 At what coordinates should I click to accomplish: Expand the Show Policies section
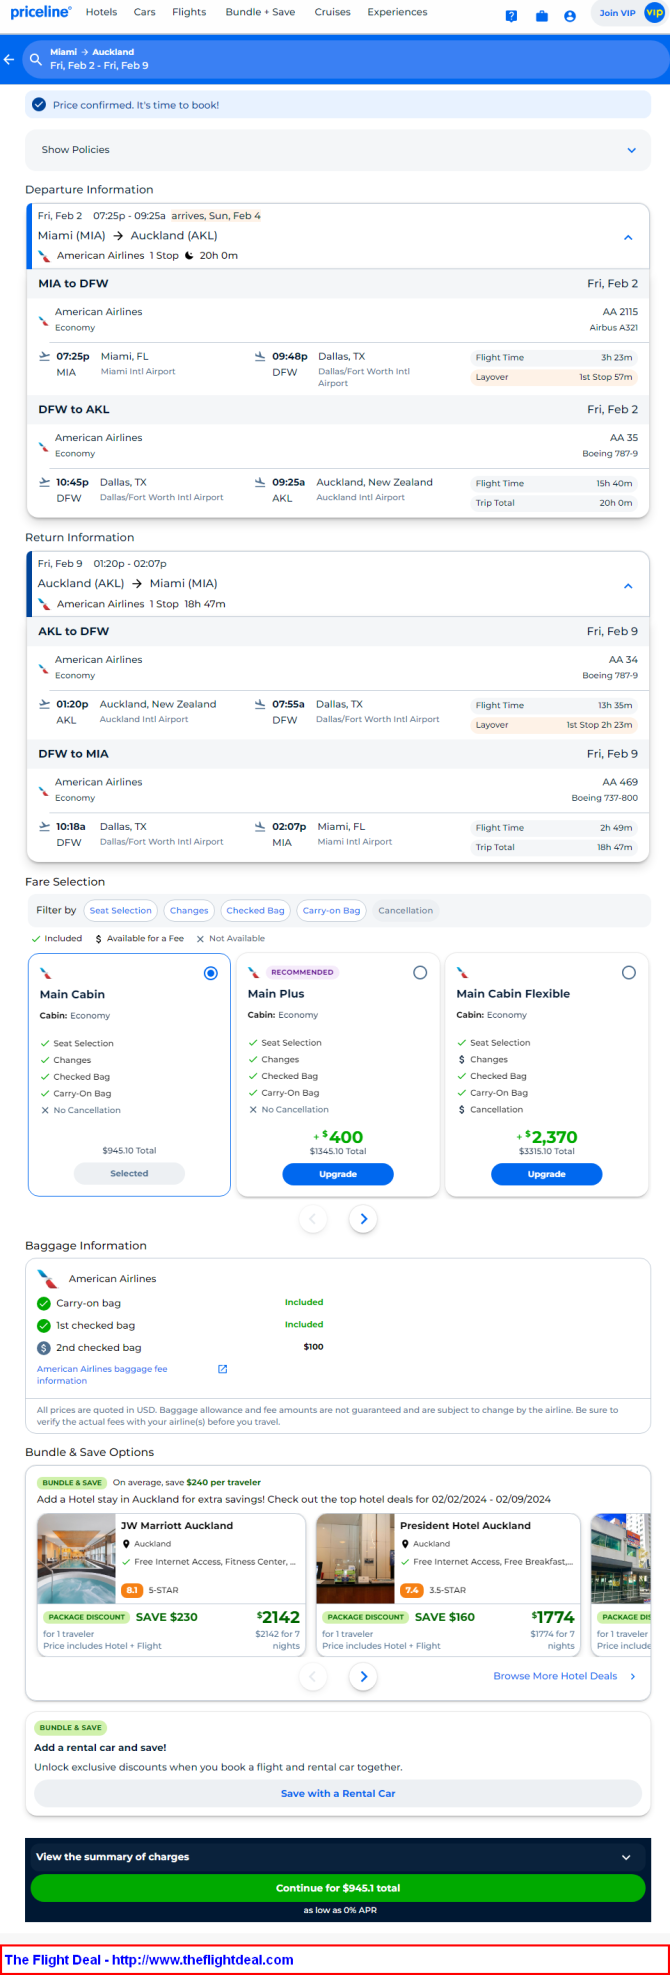[338, 150]
